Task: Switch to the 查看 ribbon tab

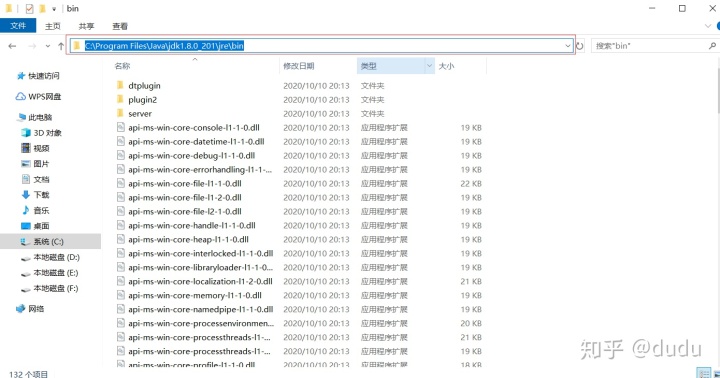Action: click(120, 26)
